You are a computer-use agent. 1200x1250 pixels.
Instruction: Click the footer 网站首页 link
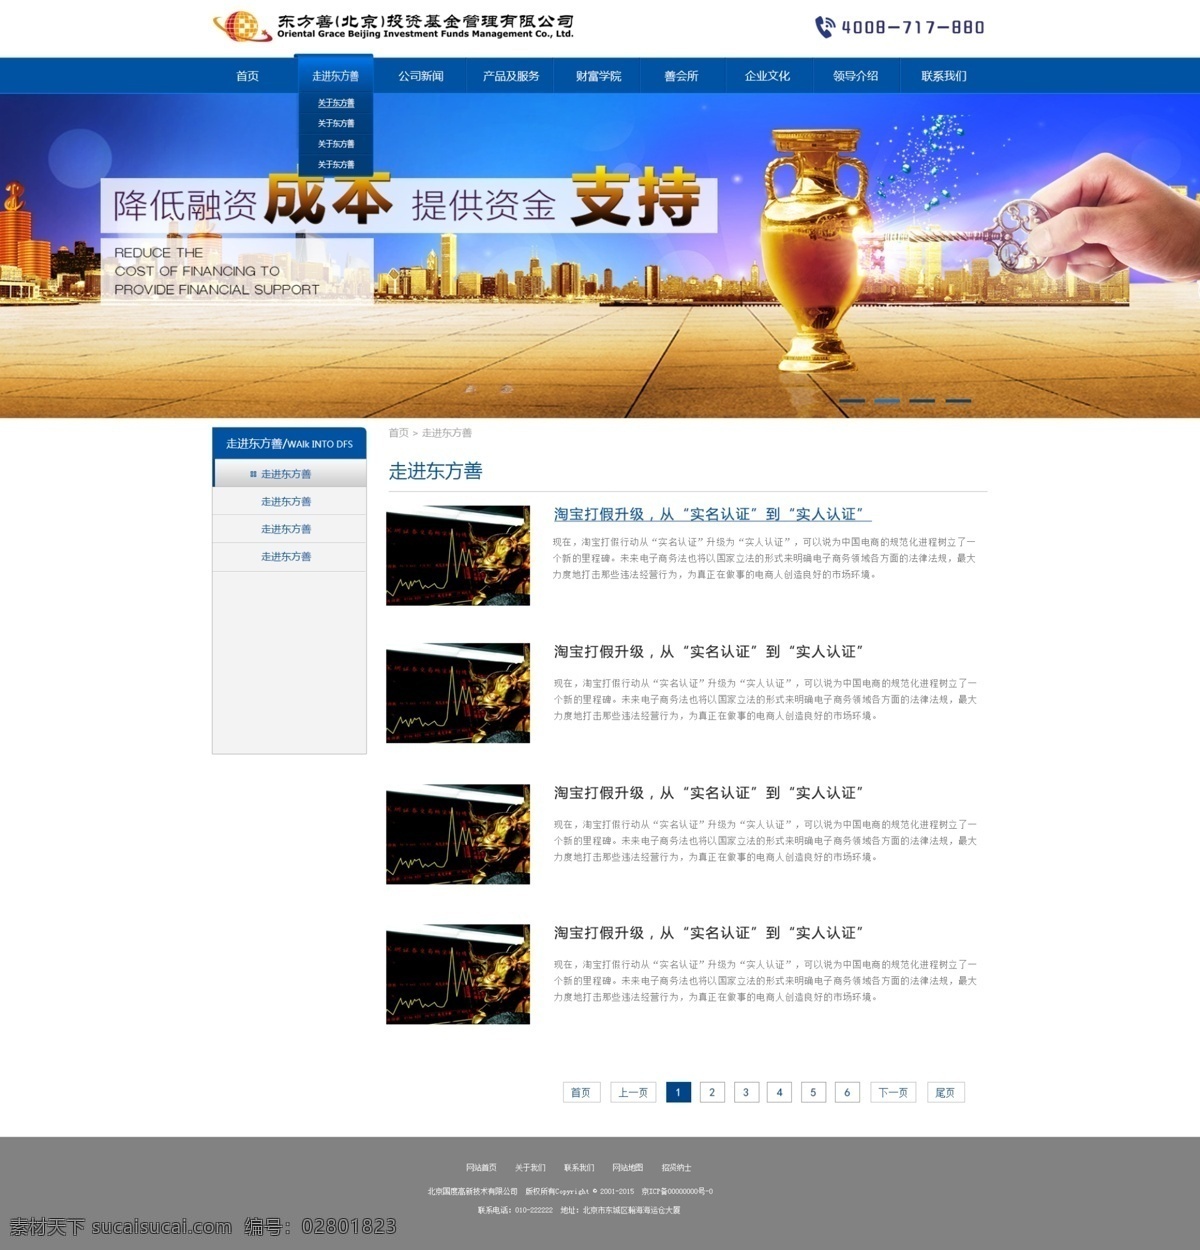pyautogui.click(x=481, y=1168)
